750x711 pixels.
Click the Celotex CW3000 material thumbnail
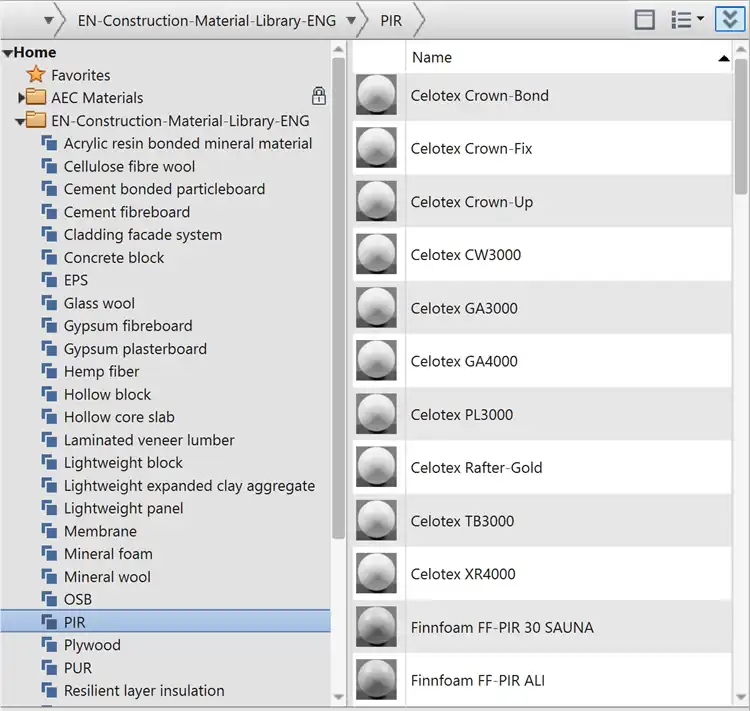click(x=376, y=254)
